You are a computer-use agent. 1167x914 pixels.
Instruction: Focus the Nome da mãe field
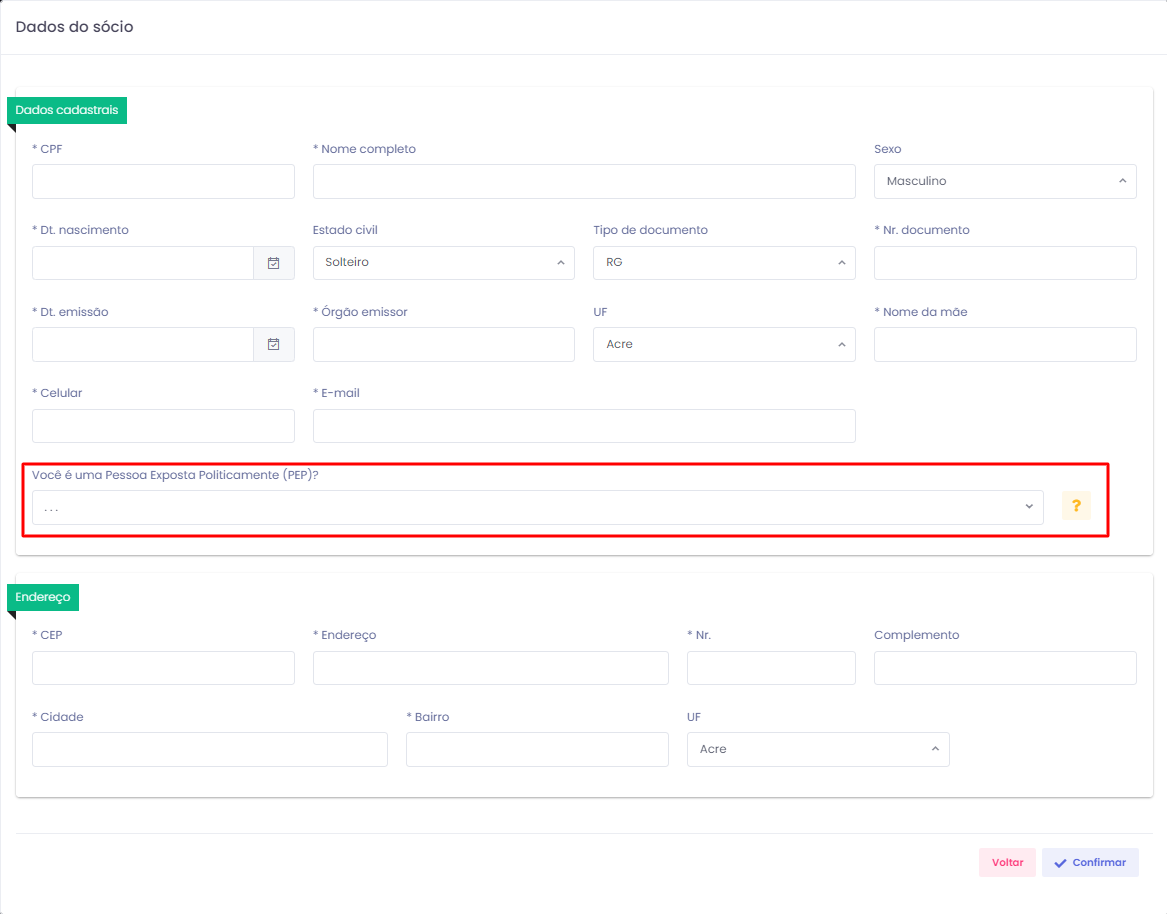coord(1004,344)
